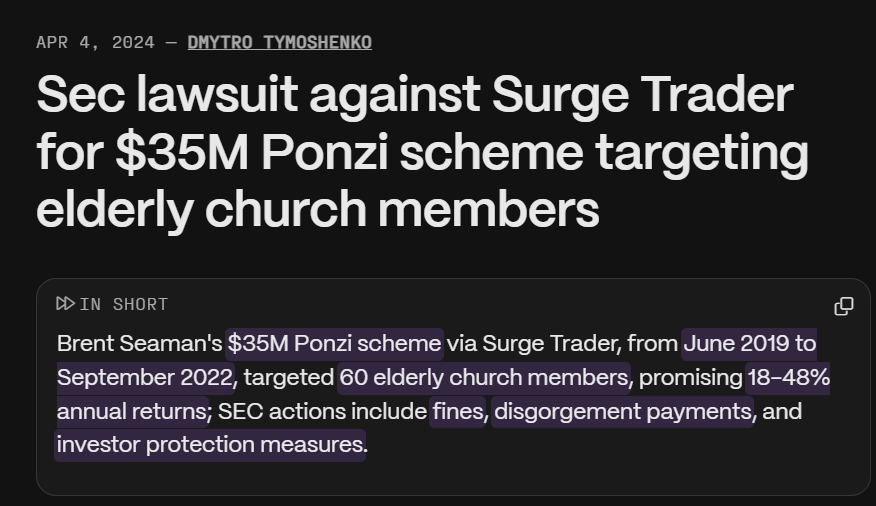The width and height of the screenshot is (876, 506).
Task: Copy the In Short summary
Action: [844, 306]
